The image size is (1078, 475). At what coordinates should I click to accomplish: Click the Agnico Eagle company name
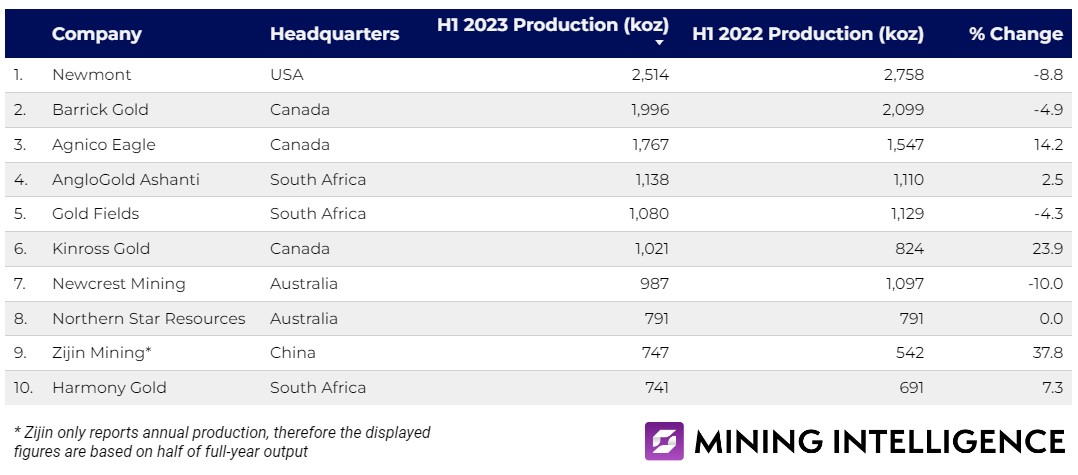(x=104, y=145)
